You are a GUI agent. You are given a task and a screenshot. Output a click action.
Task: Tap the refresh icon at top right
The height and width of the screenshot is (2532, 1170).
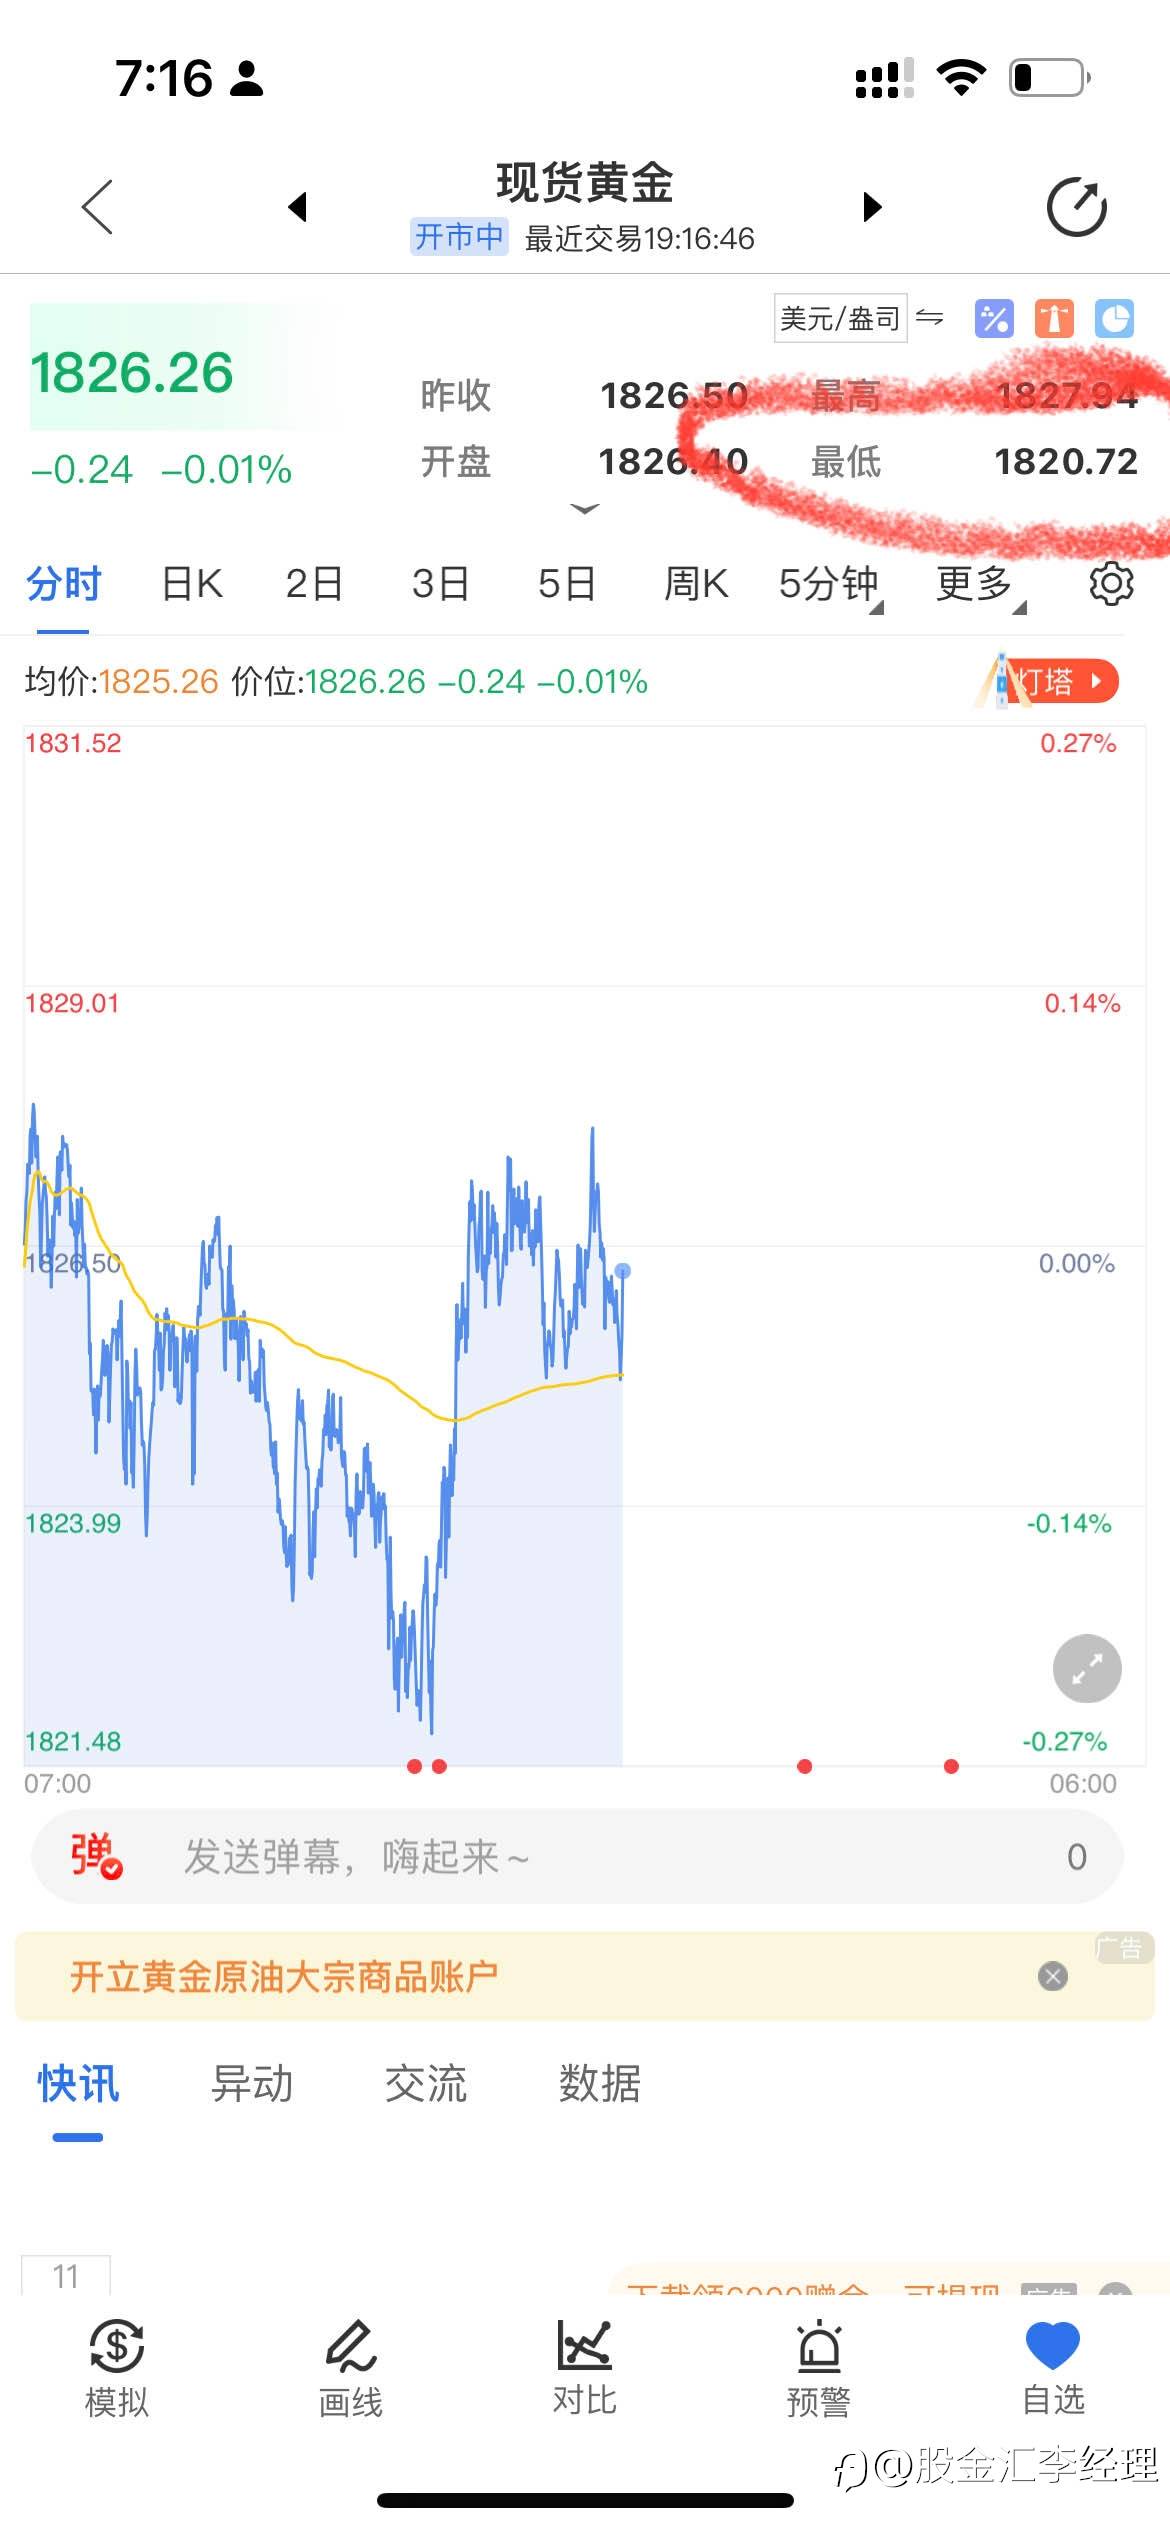click(1076, 207)
